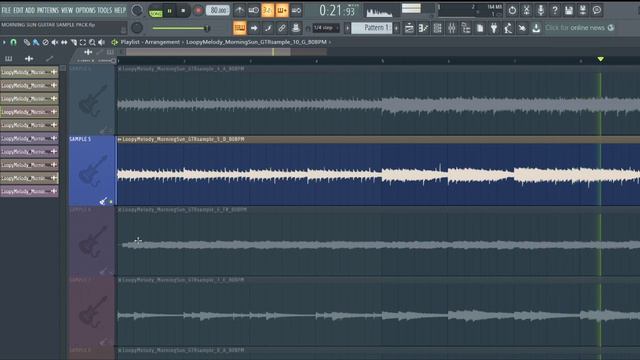Open the chat bubble icon
The image size is (640, 360).
[x=597, y=10]
